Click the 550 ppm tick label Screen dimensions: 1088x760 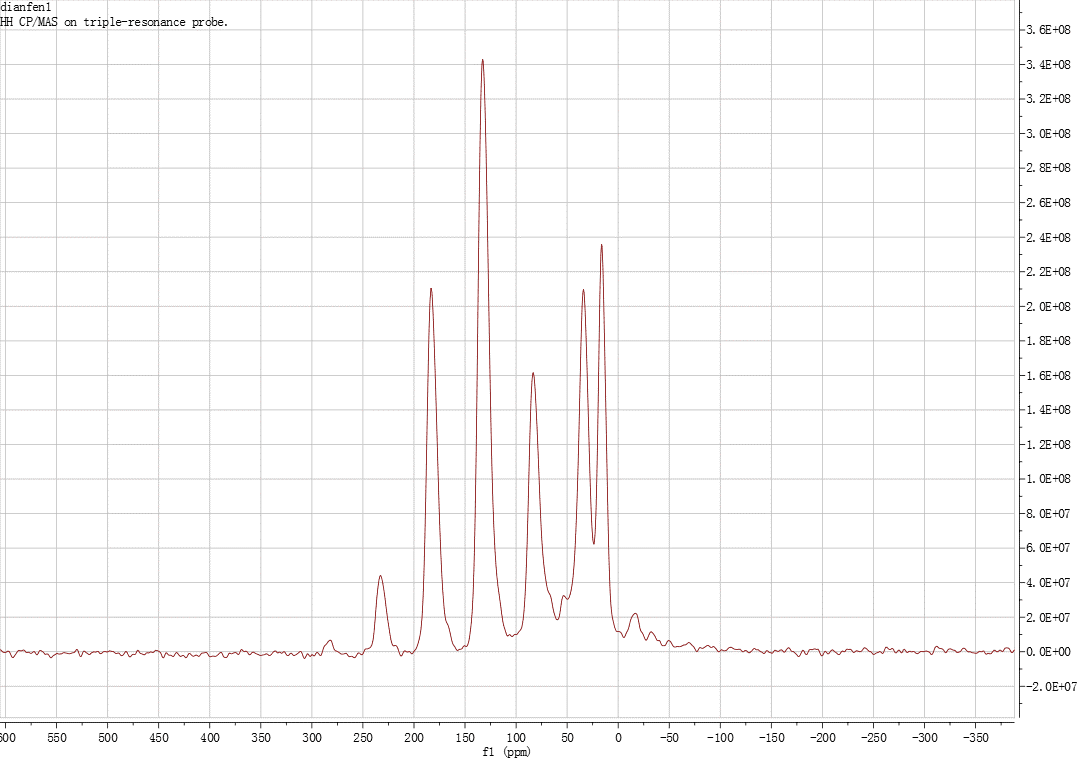click(57, 737)
